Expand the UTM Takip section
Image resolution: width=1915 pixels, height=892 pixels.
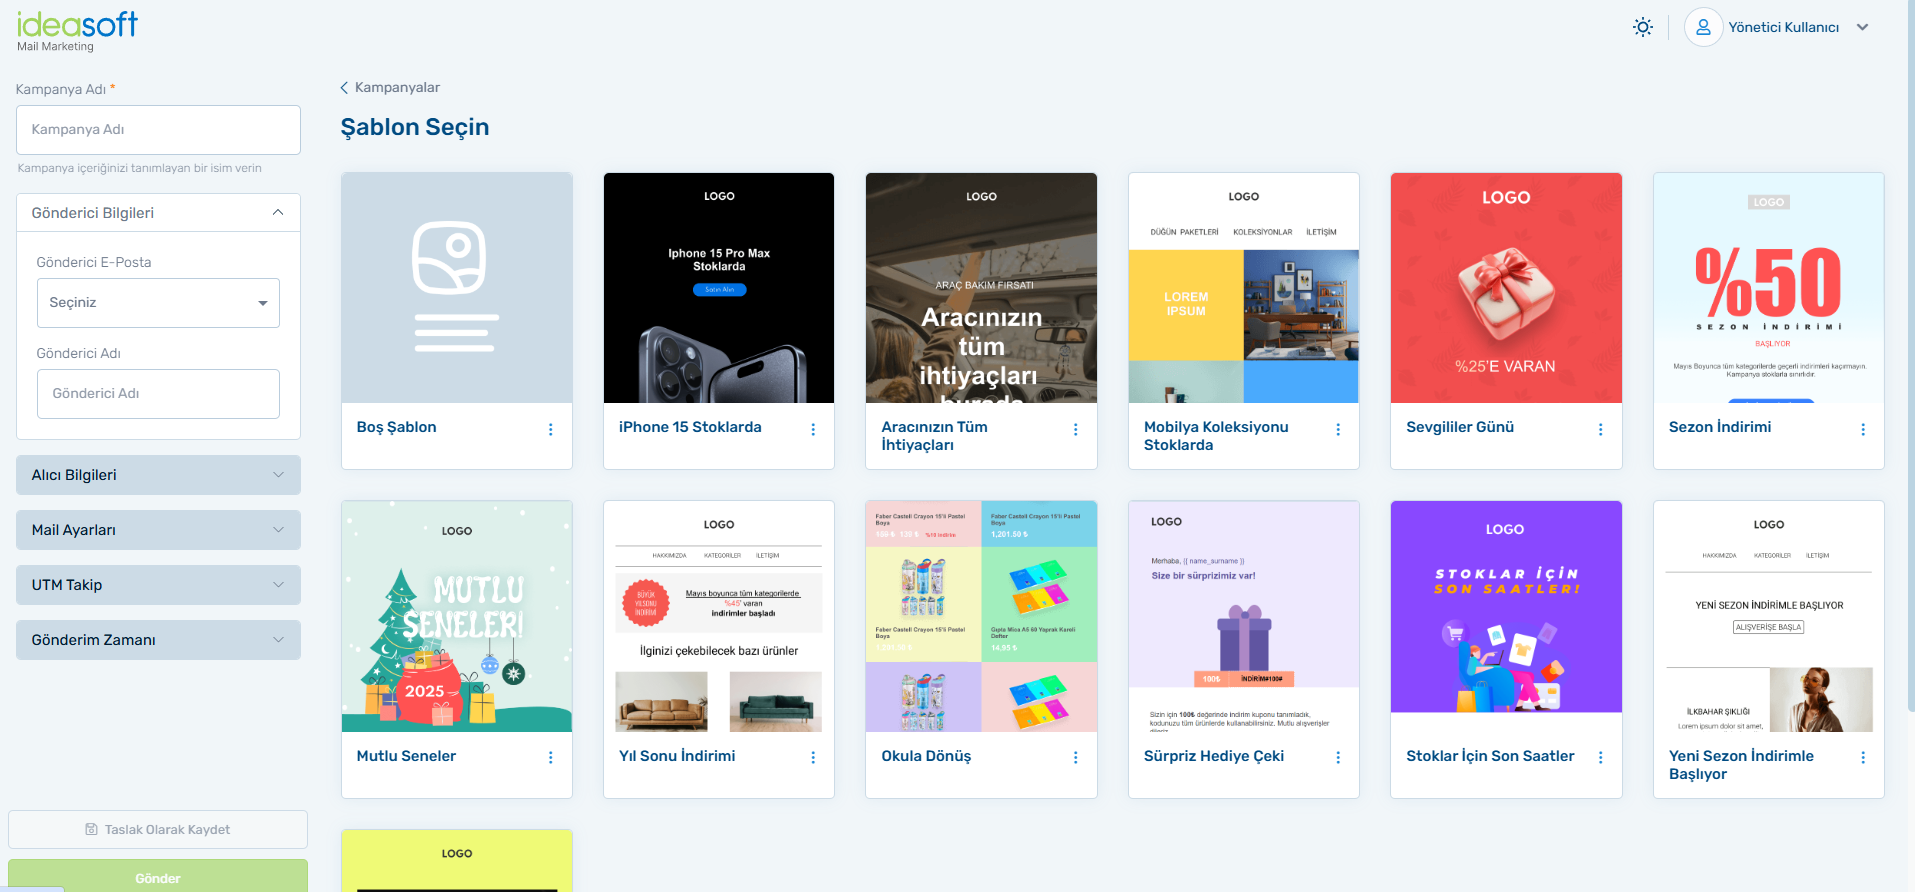(158, 585)
